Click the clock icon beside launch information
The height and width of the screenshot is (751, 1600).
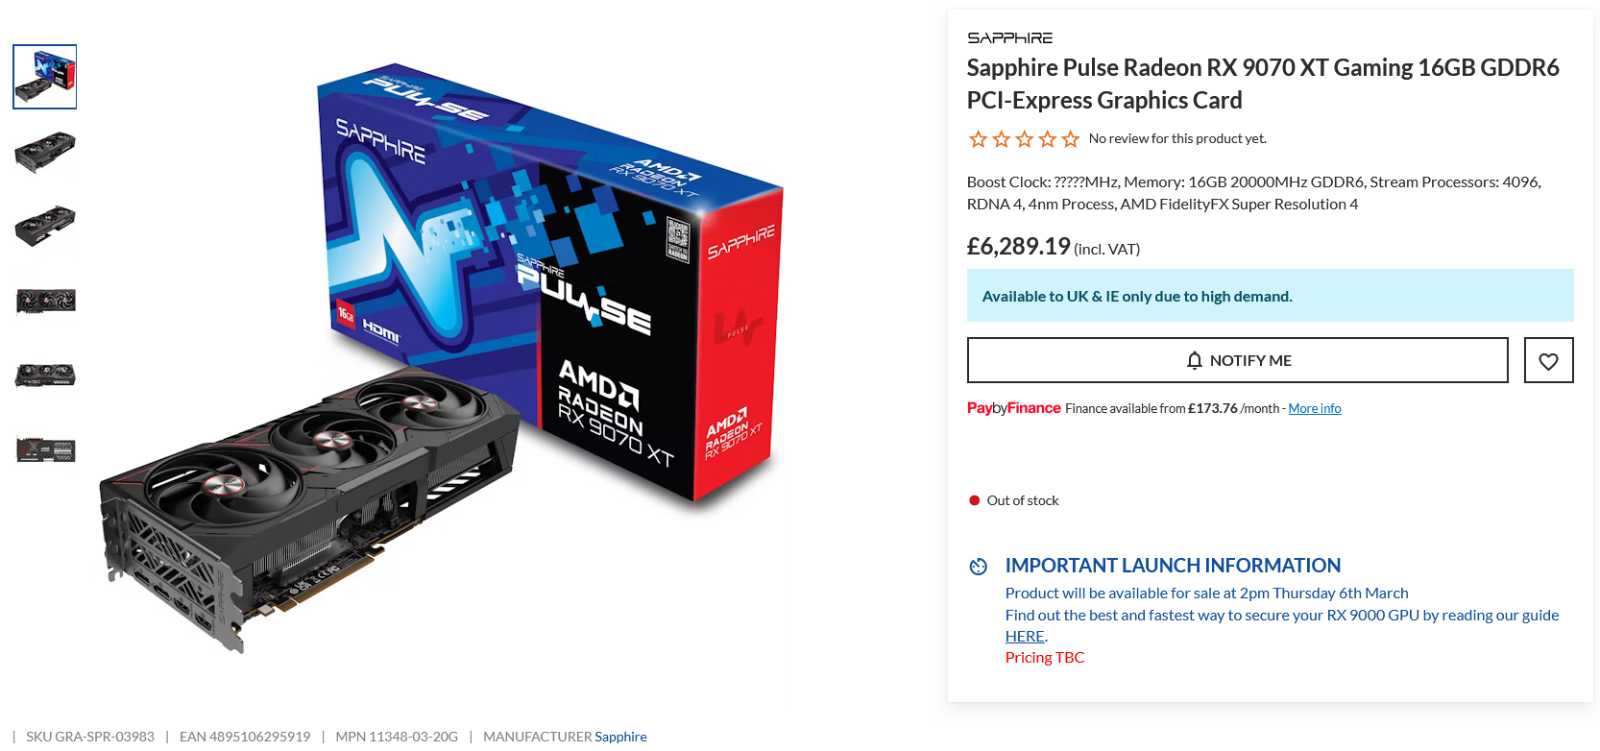[978, 566]
